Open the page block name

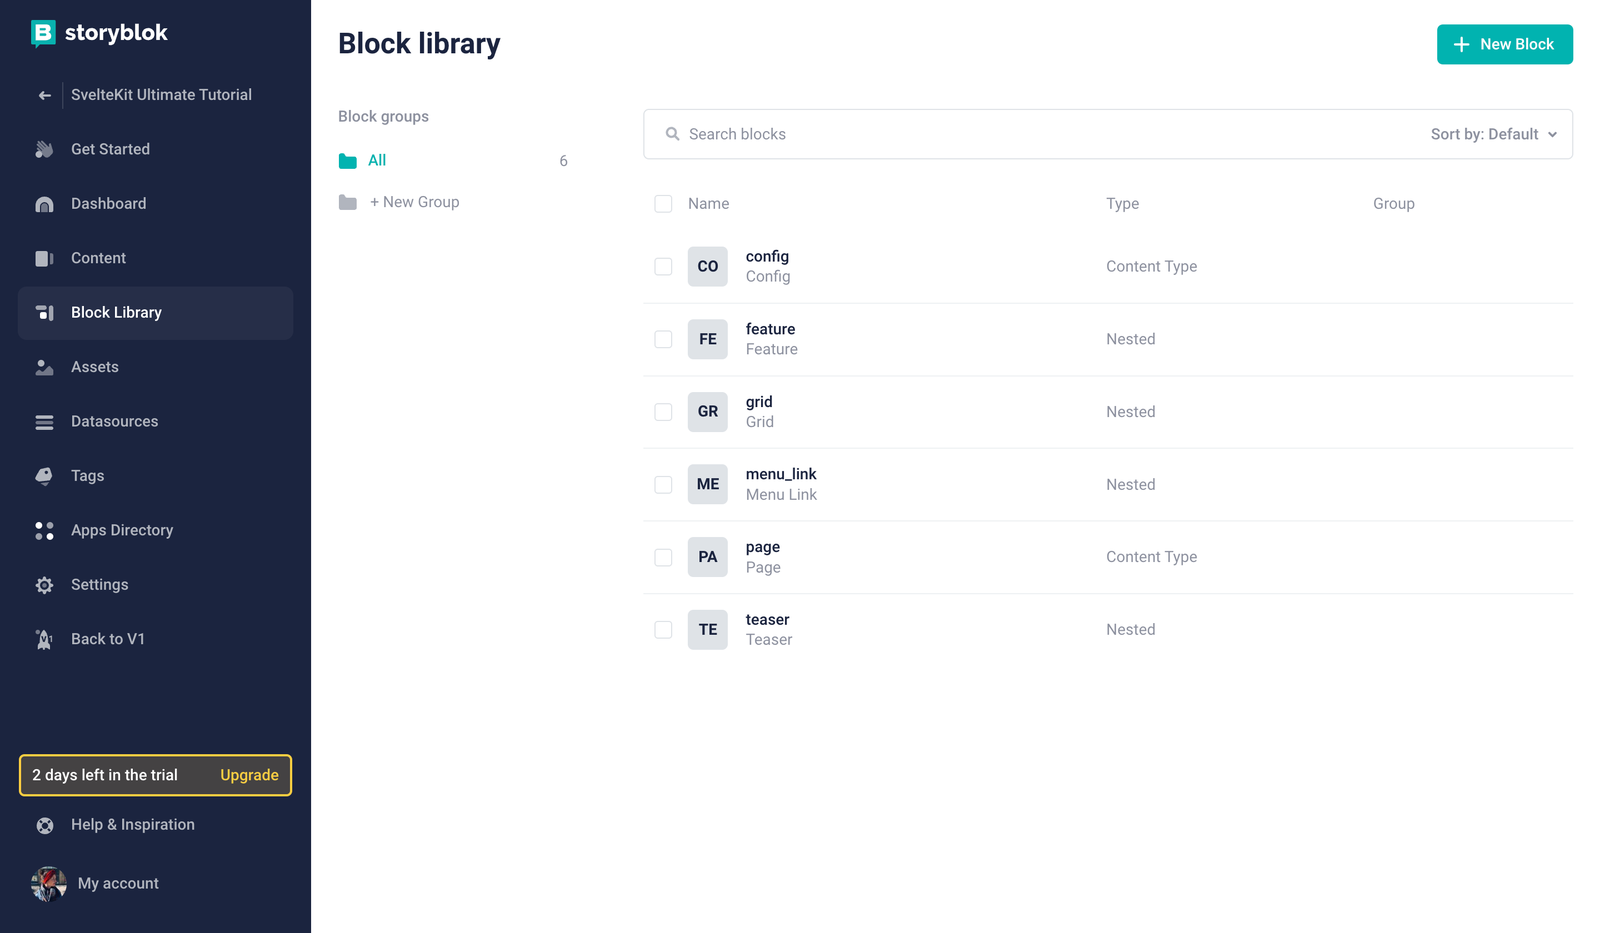click(762, 547)
